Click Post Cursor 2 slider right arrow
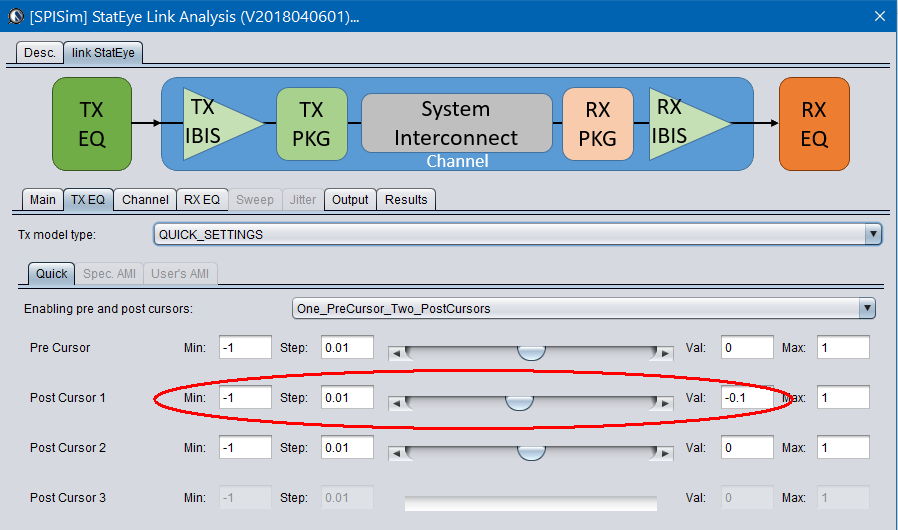Image resolution: width=898 pixels, height=530 pixels. click(x=662, y=452)
